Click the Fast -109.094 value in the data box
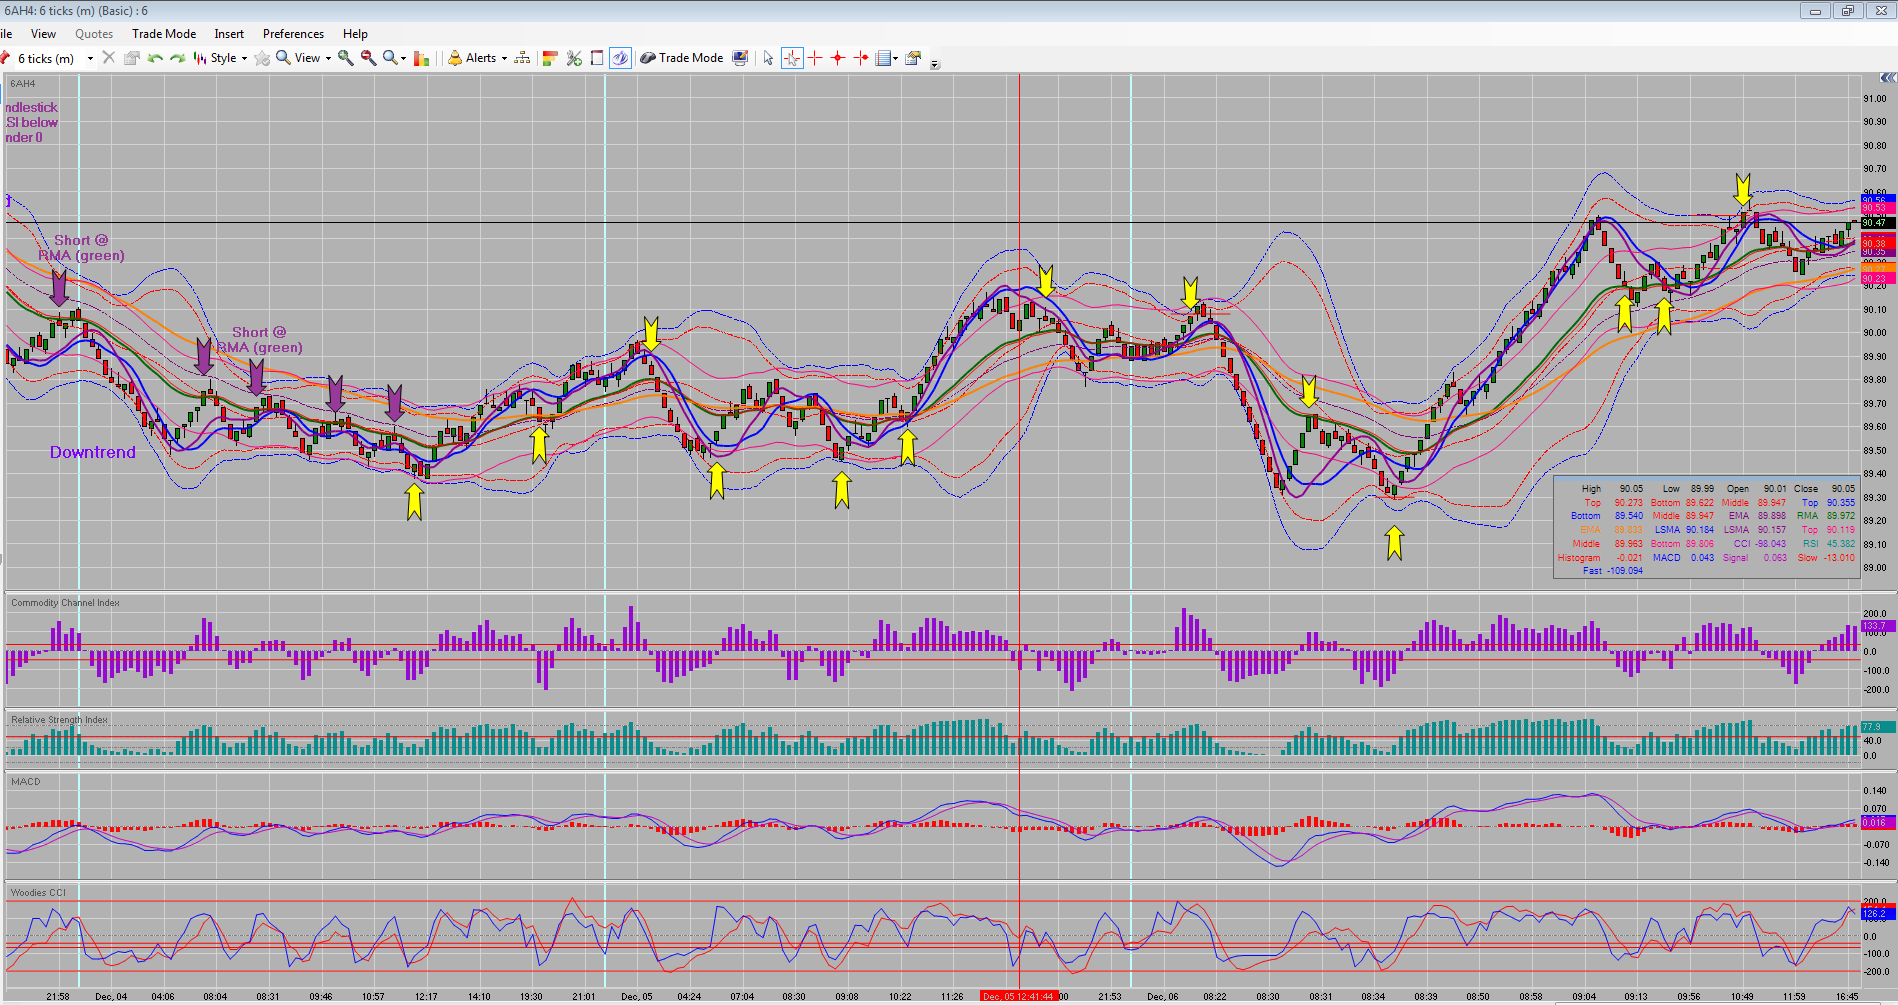Image resolution: width=1898 pixels, height=1005 pixels. click(1613, 571)
